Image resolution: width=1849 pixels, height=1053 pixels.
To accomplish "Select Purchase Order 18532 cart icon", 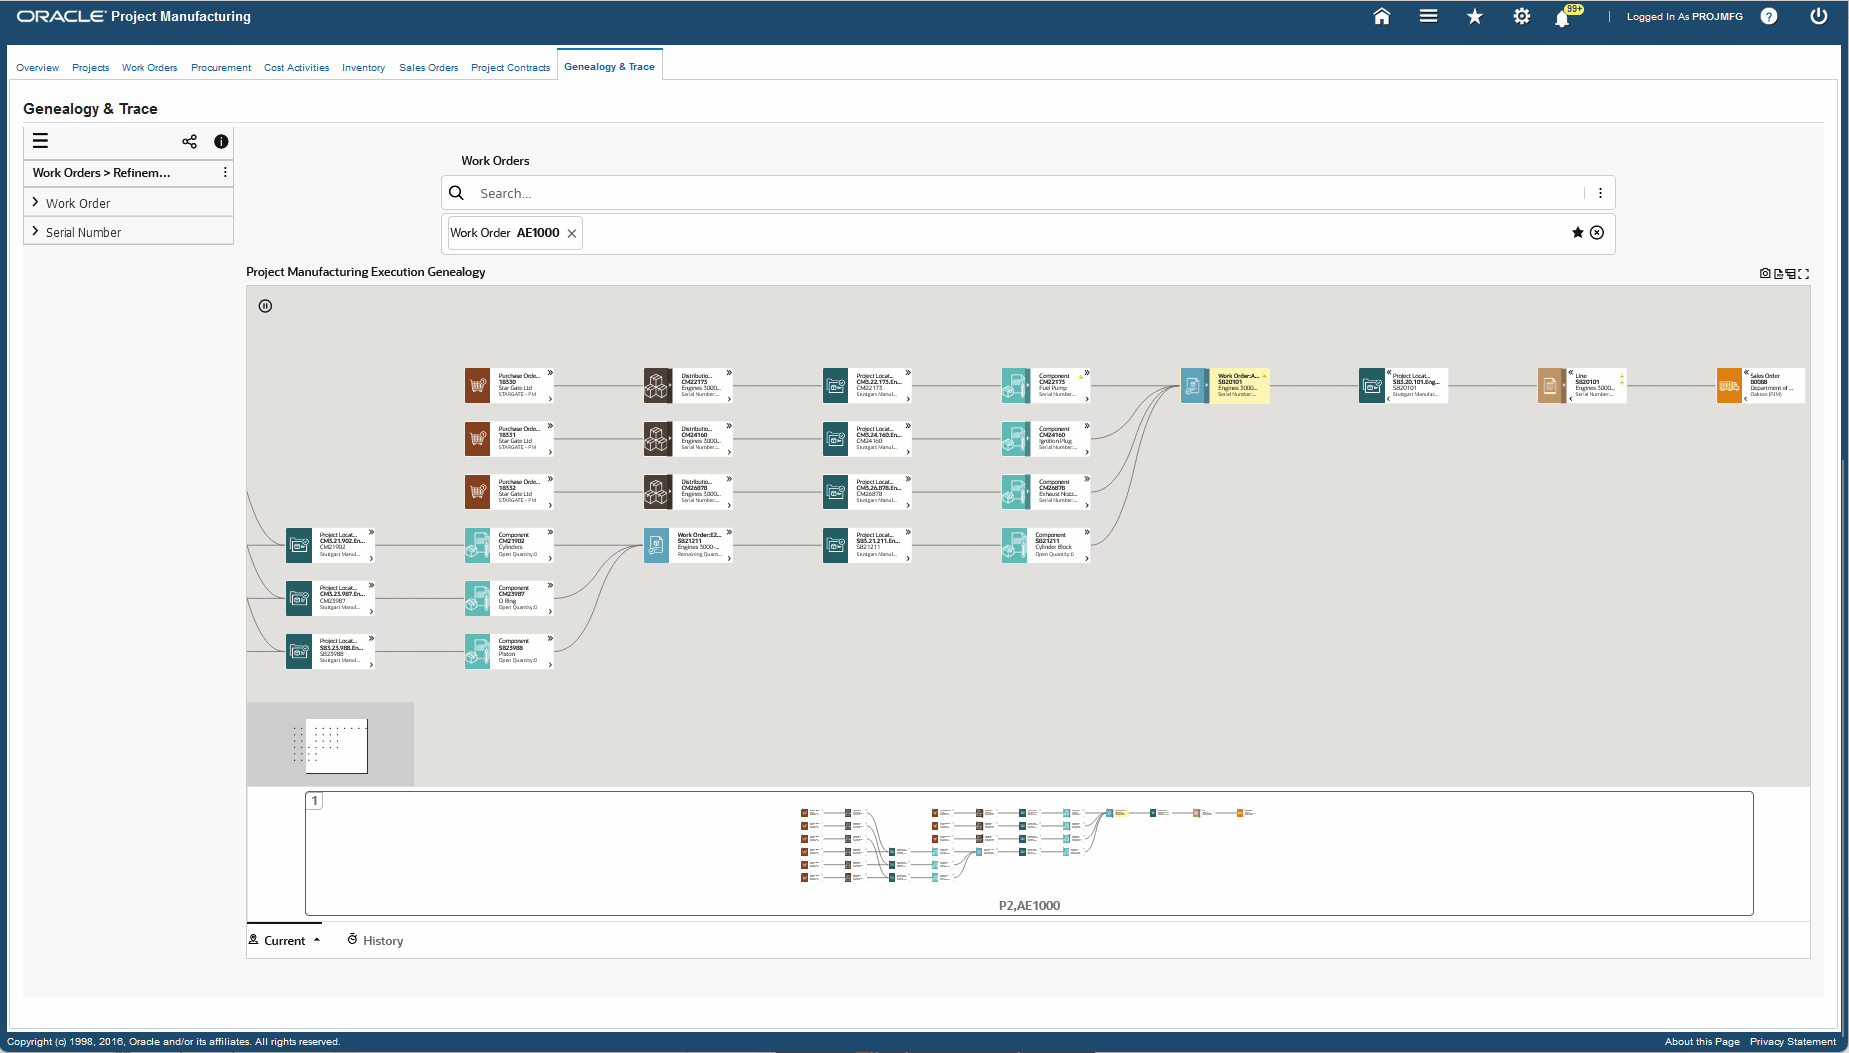I will tap(478, 492).
